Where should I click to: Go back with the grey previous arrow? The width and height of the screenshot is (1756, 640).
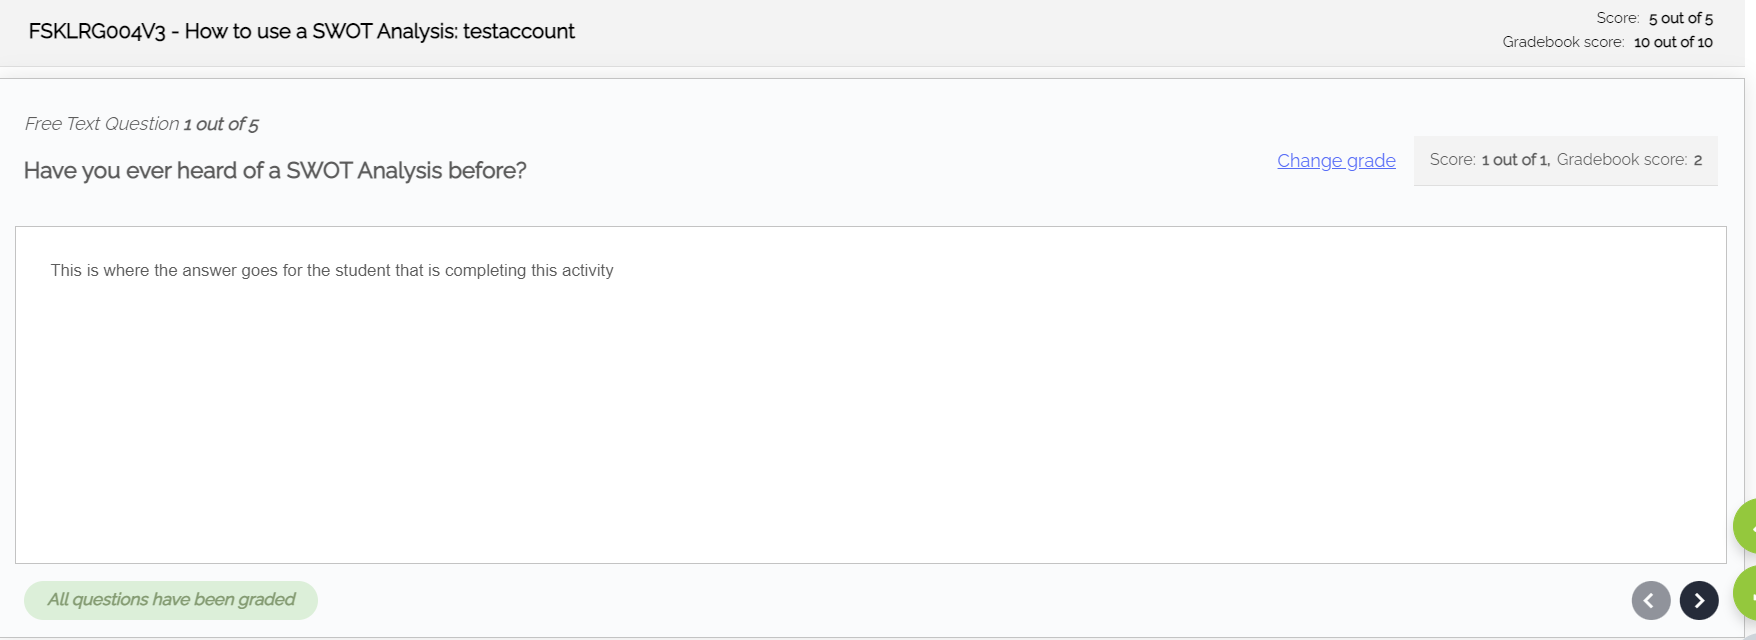pos(1651,600)
